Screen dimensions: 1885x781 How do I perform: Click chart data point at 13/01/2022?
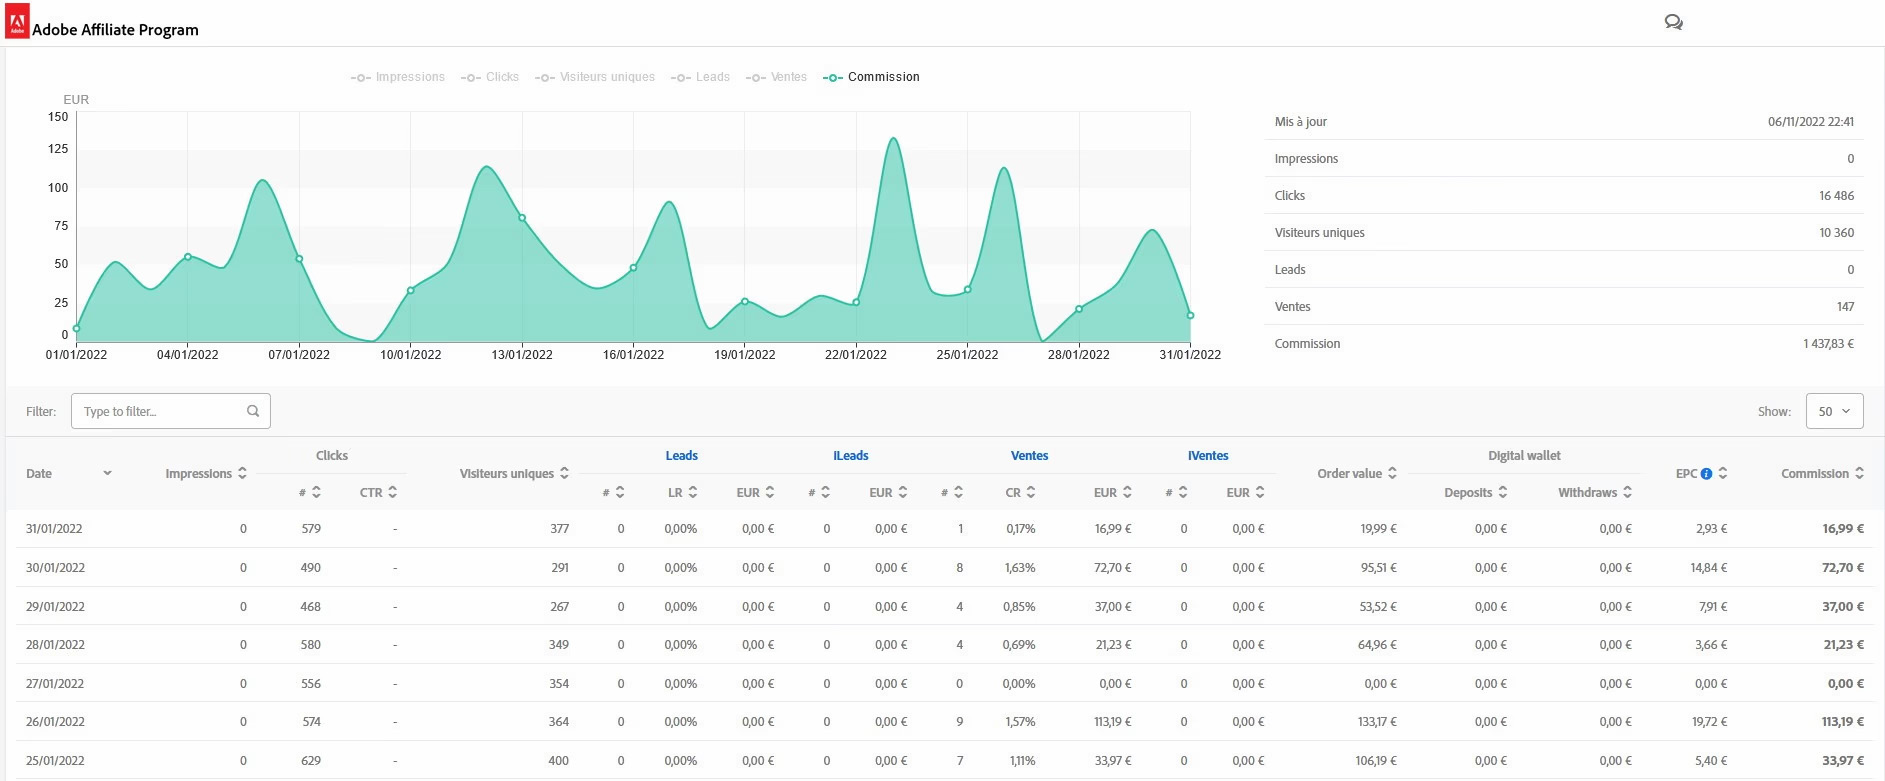pyautogui.click(x=522, y=218)
